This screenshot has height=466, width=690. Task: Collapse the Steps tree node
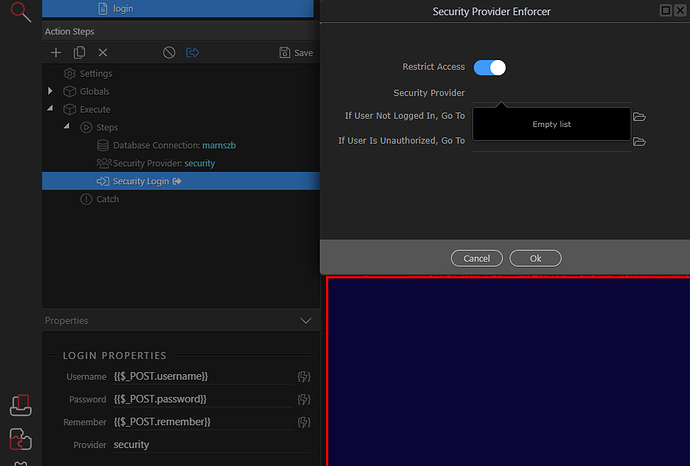pos(66,126)
